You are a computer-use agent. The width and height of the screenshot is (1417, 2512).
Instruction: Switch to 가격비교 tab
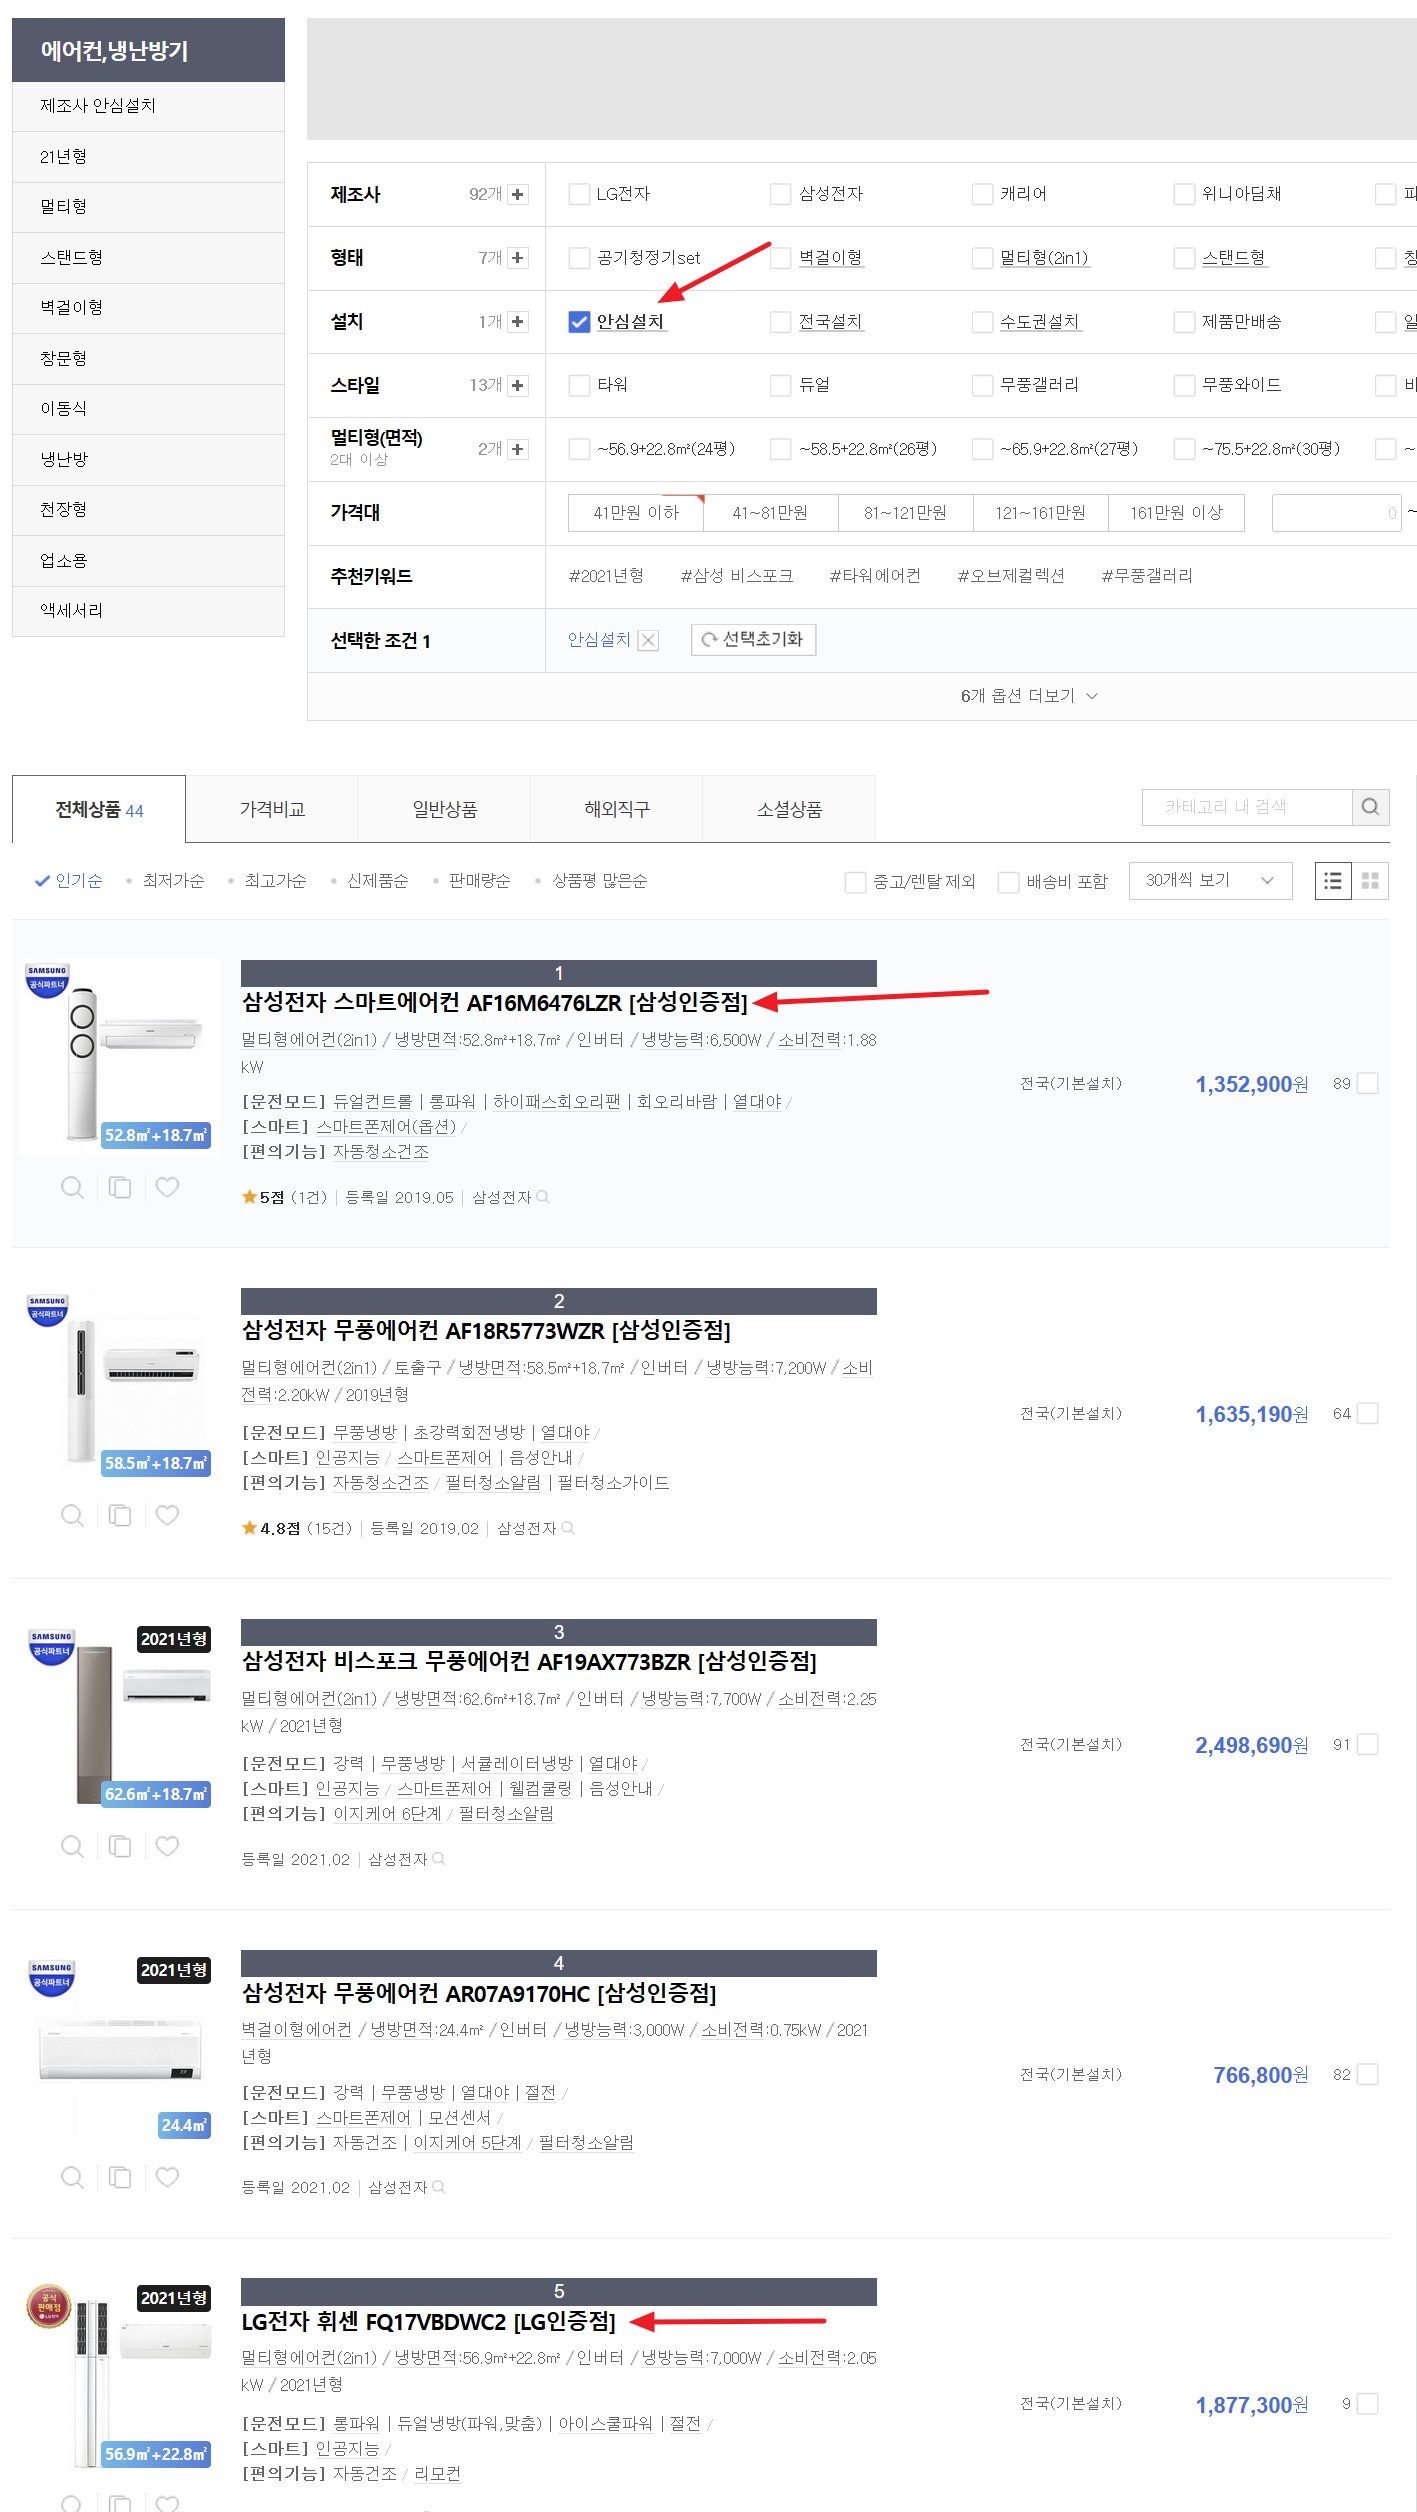271,809
